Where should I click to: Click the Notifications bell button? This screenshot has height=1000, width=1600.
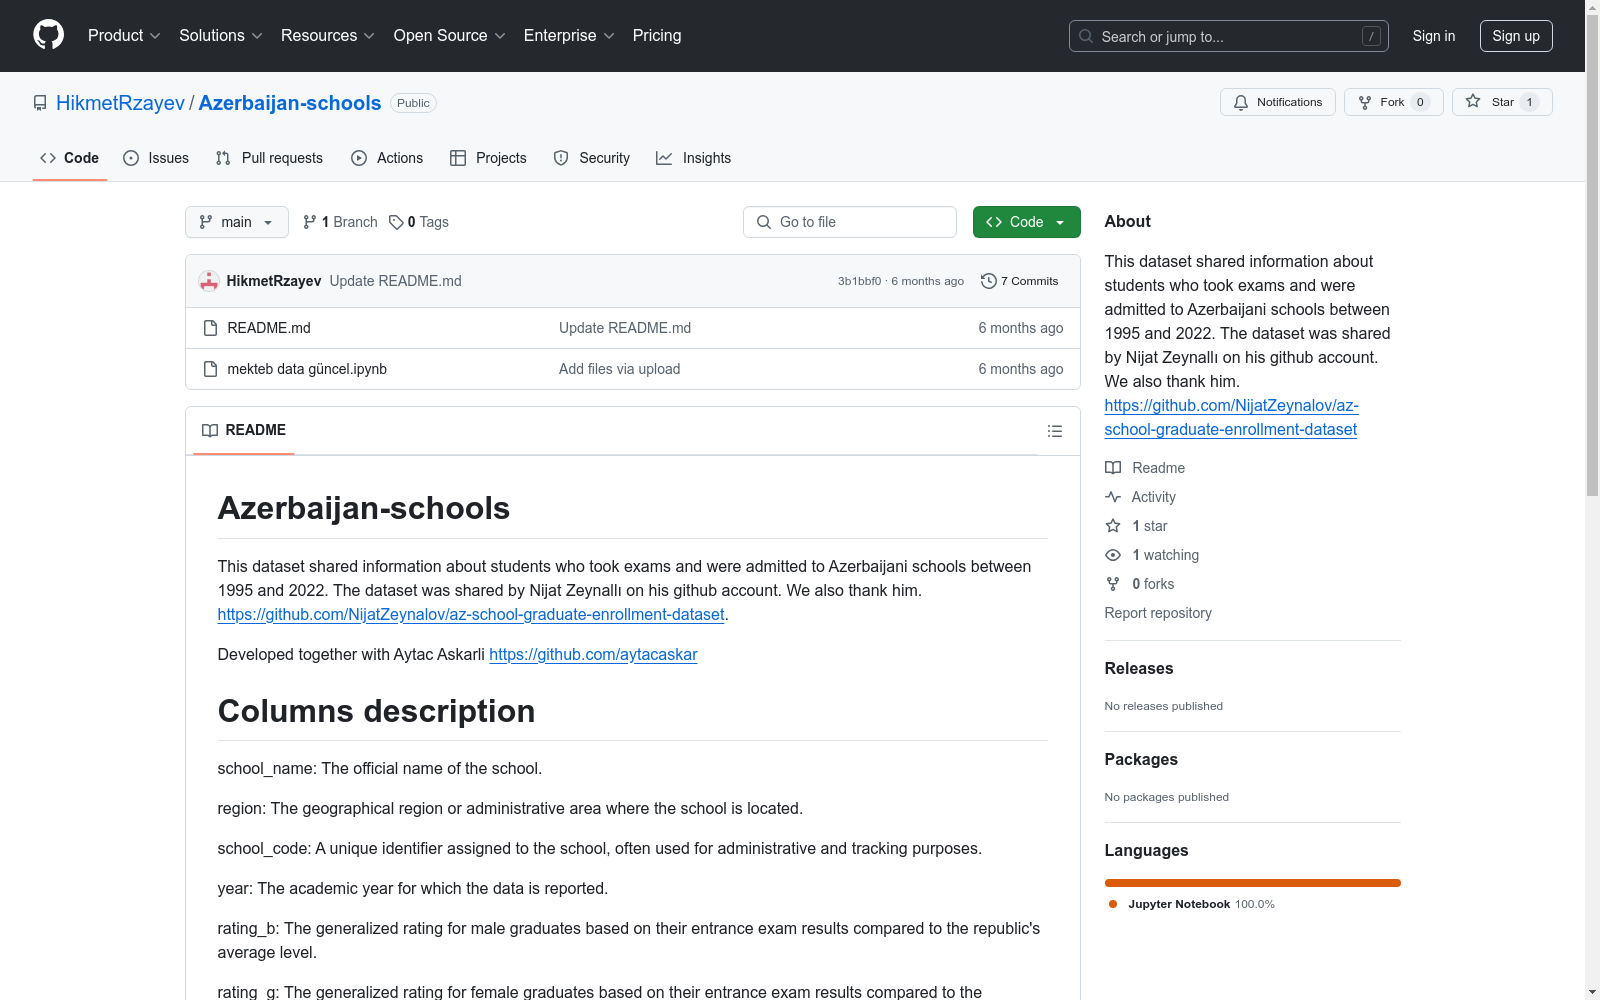click(x=1277, y=102)
